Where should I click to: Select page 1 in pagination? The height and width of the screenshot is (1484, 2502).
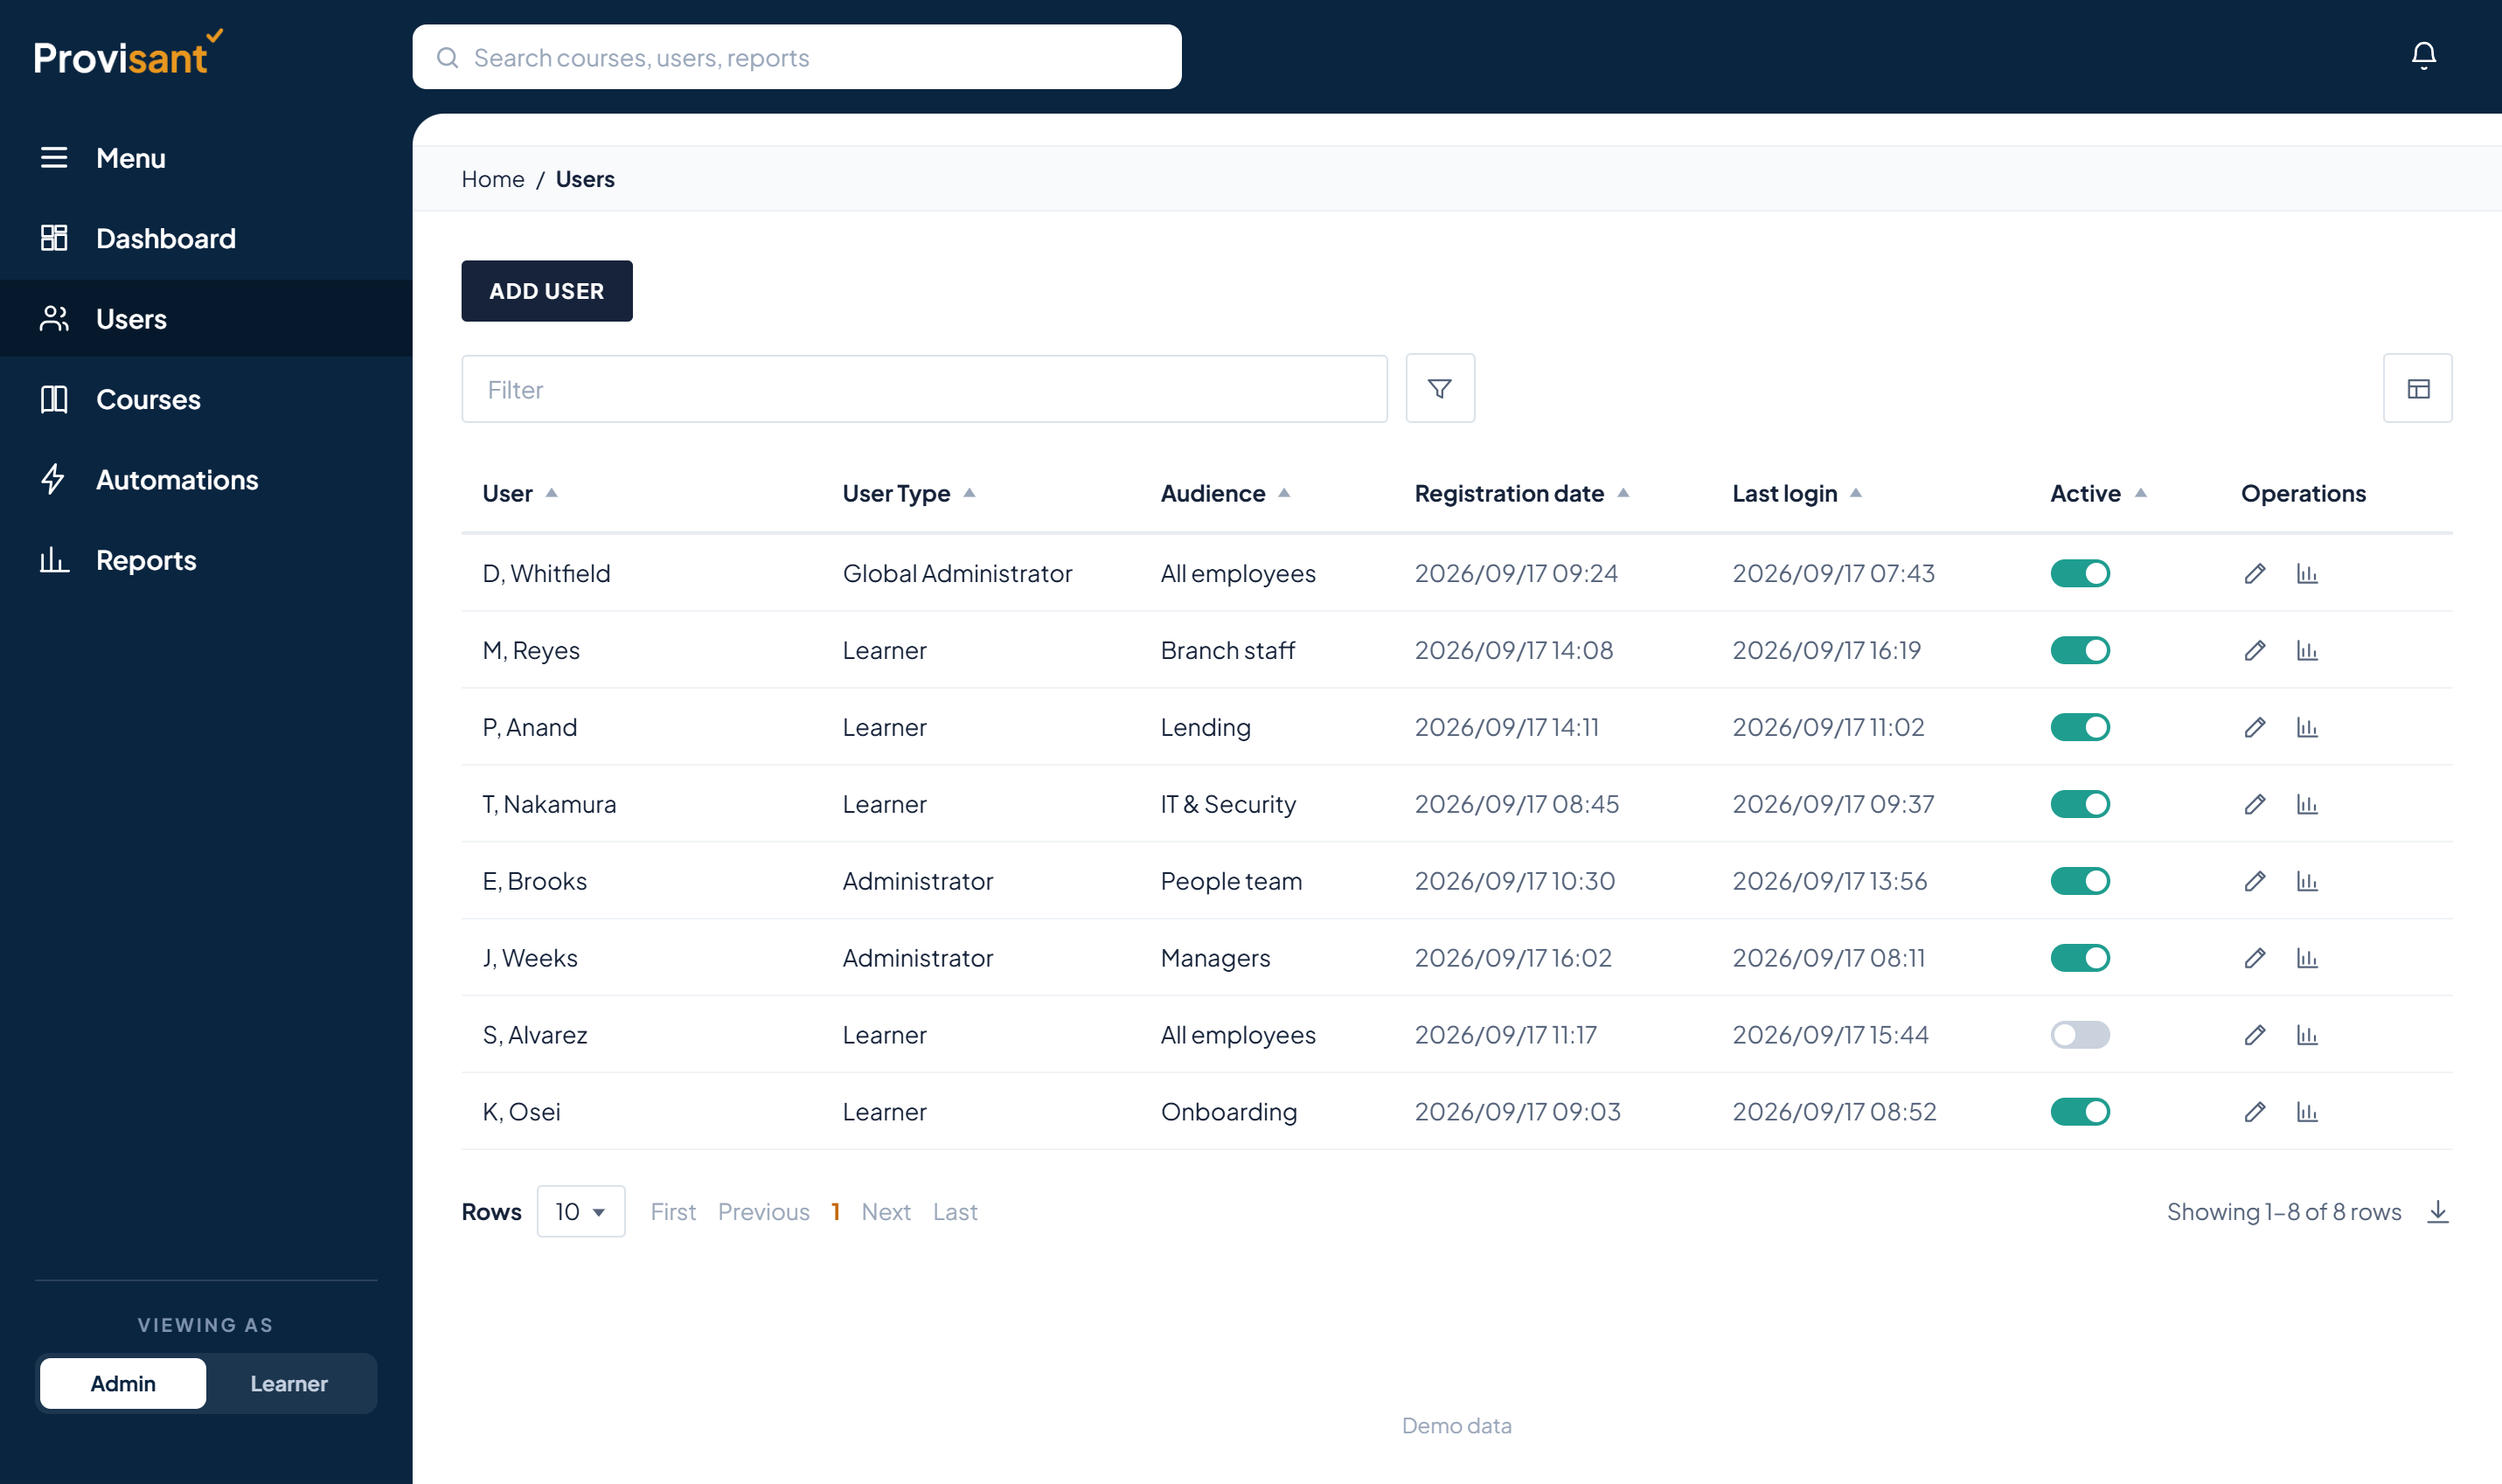coord(835,1211)
